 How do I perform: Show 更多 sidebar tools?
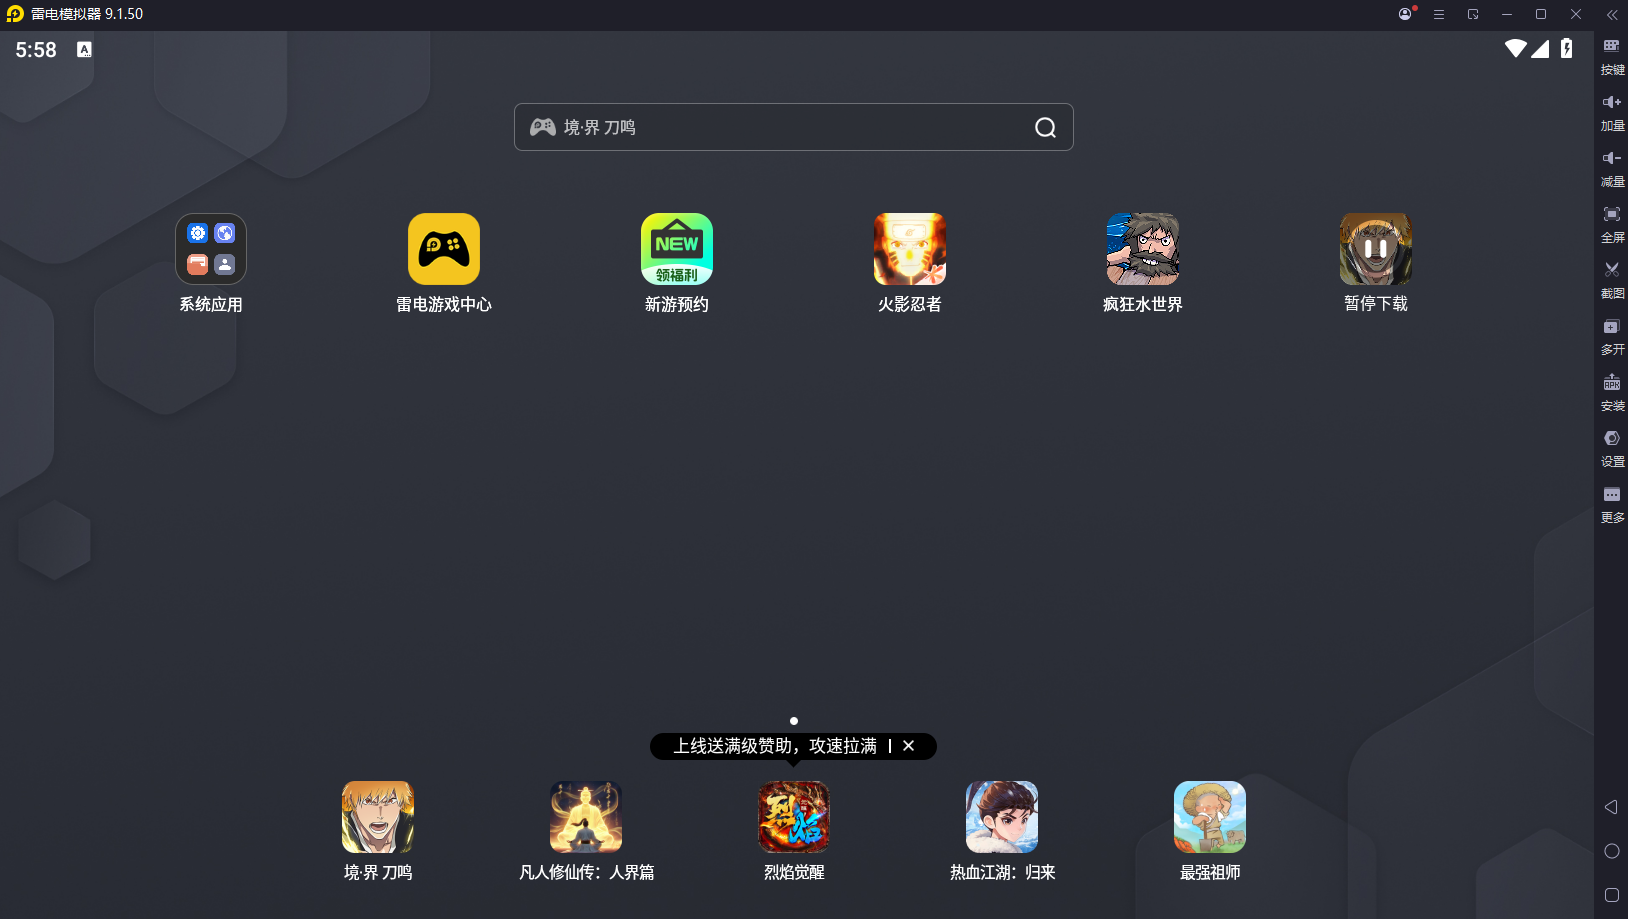[x=1612, y=504]
